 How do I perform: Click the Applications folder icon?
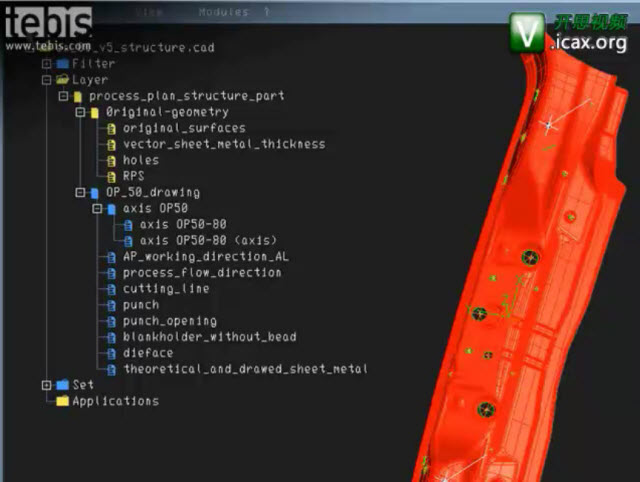tap(62, 401)
